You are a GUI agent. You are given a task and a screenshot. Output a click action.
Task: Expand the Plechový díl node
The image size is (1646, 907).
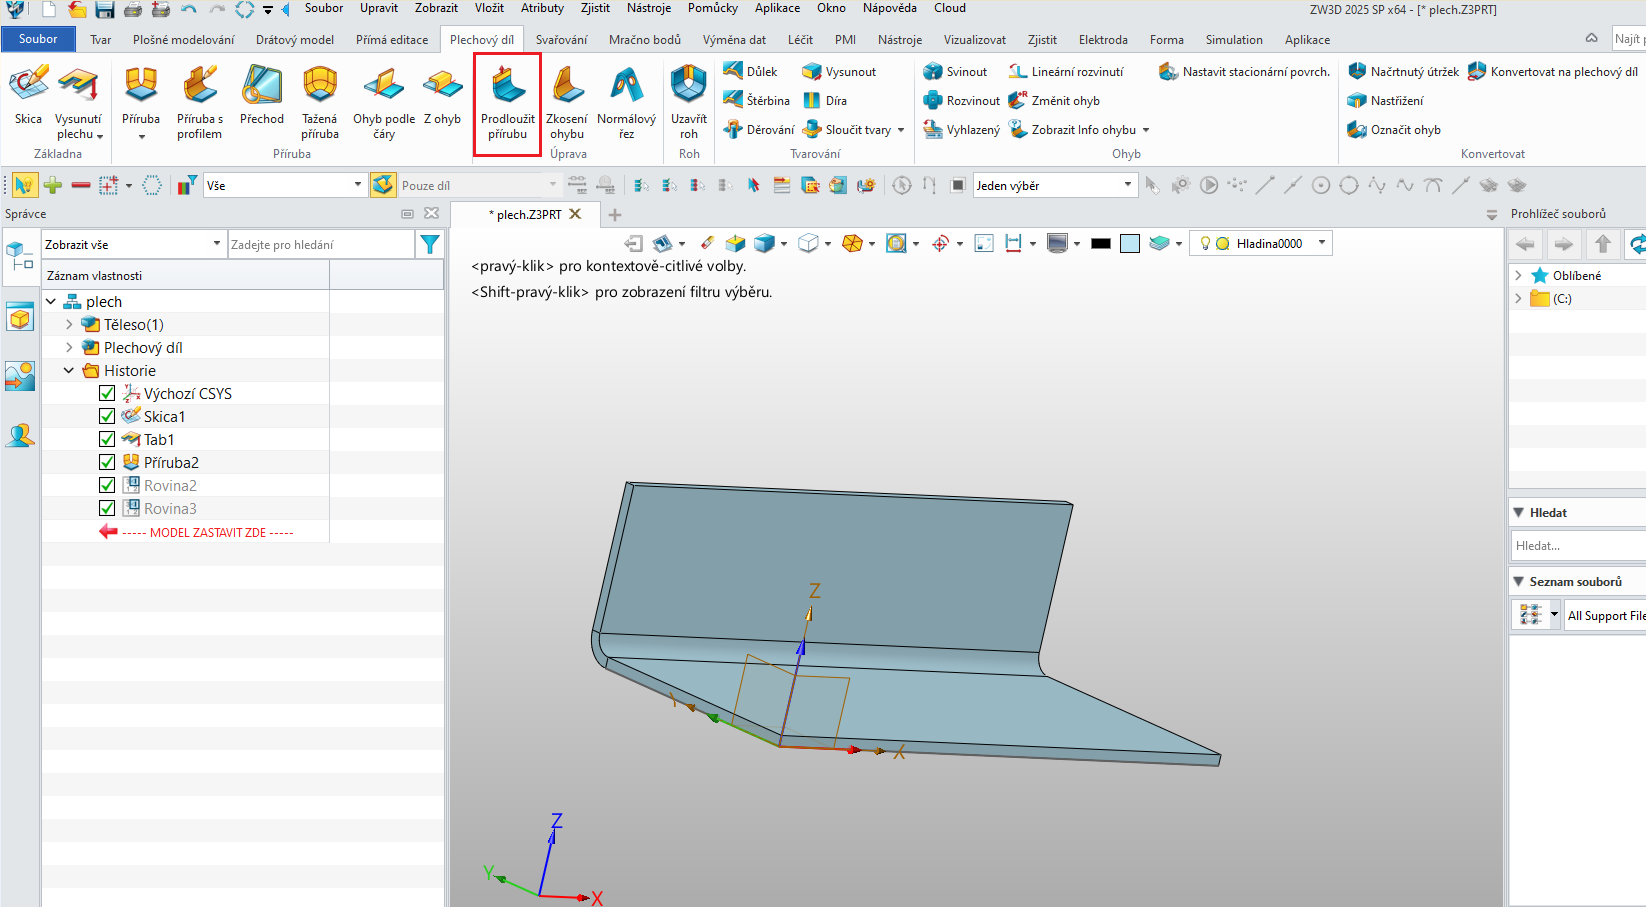point(69,347)
